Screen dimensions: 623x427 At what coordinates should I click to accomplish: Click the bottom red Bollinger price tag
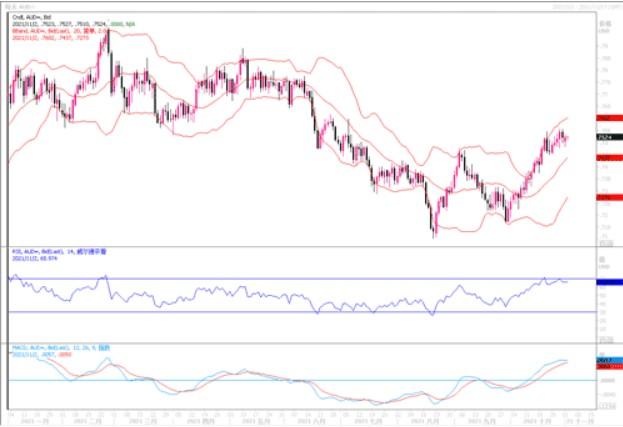604,198
